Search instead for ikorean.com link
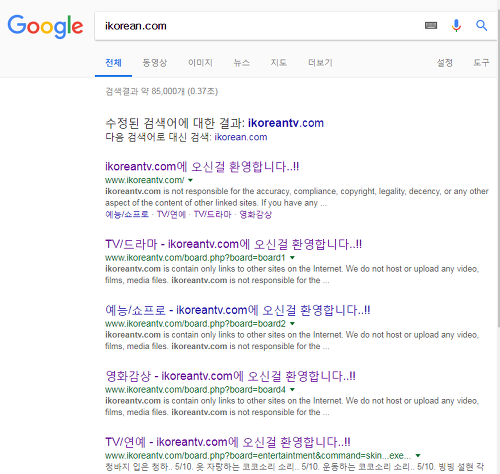 point(241,137)
